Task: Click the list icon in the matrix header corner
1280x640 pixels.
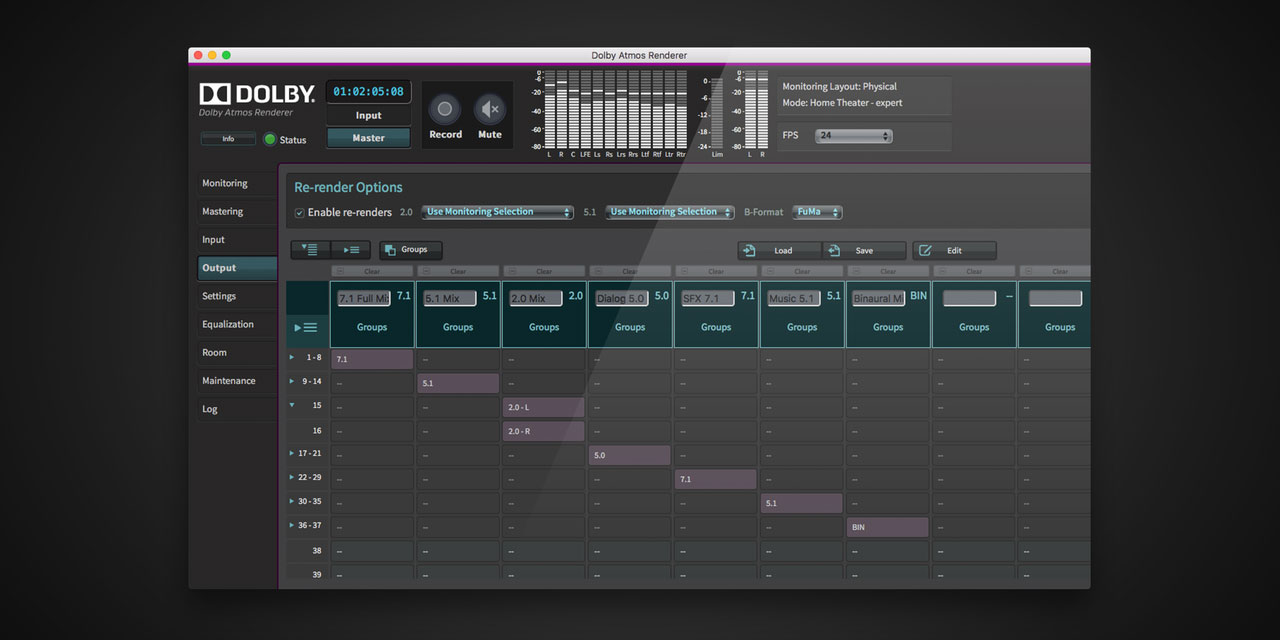Action: (306, 327)
